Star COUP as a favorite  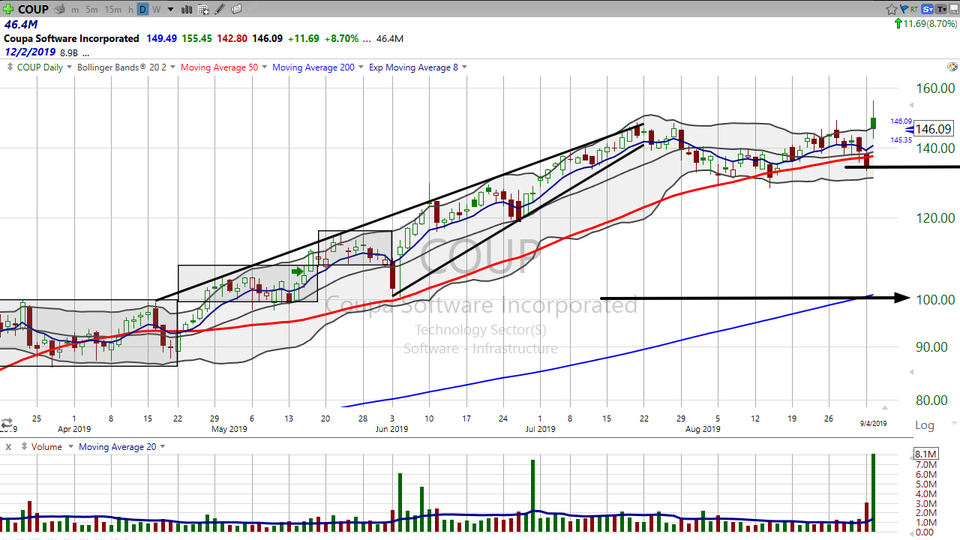893,9
